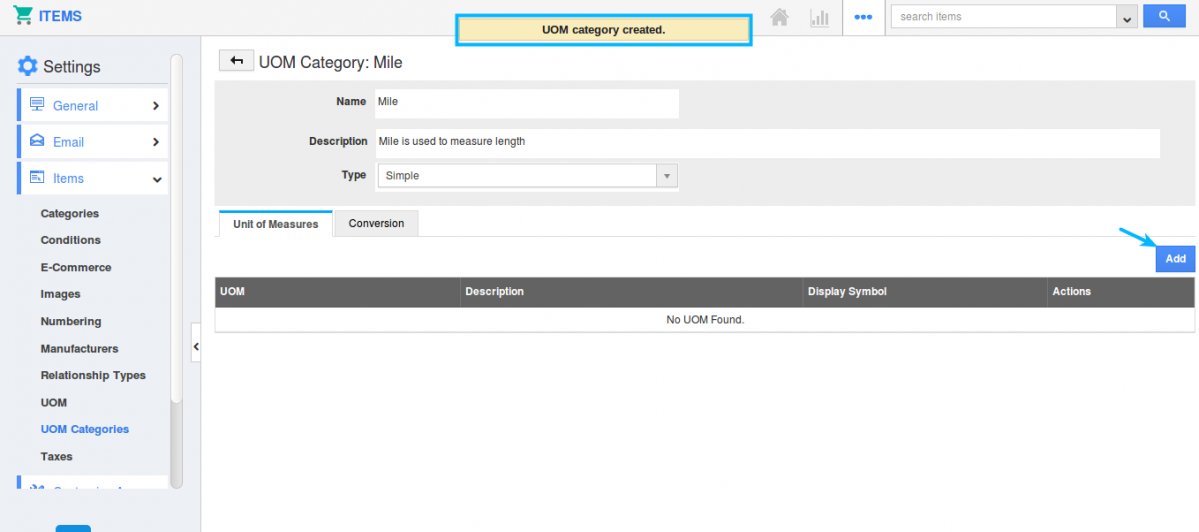
Task: Click the Display Symbol column header
Action: click(x=924, y=292)
